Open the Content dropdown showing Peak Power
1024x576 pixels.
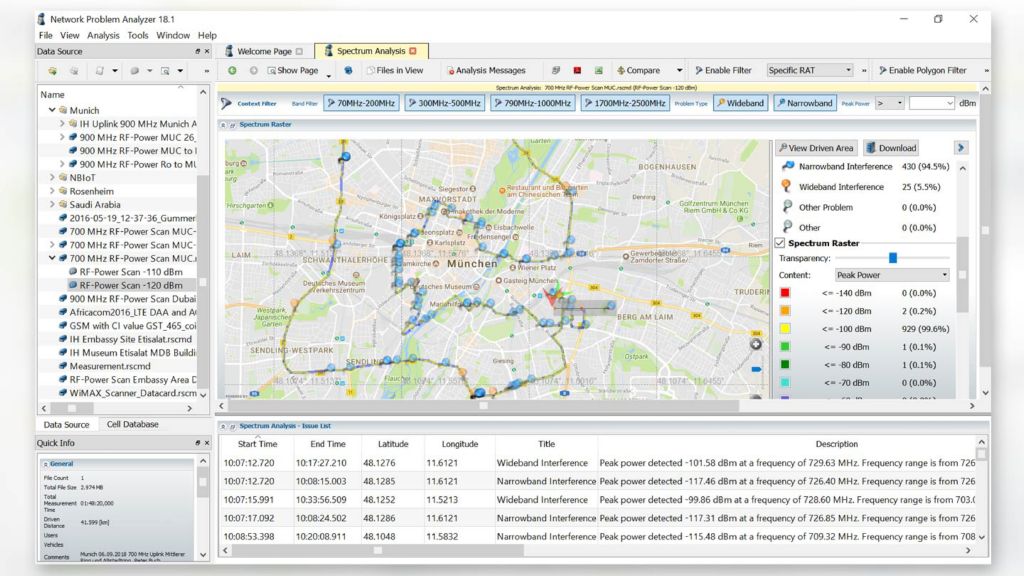point(890,274)
